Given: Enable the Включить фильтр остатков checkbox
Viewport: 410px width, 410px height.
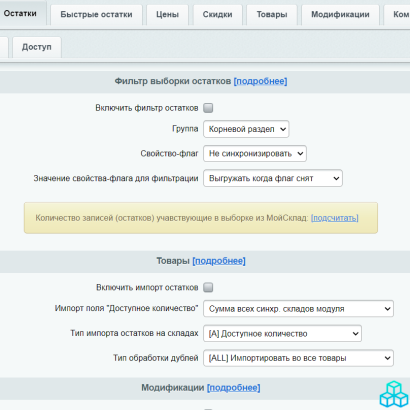Looking at the screenshot, I should pyautogui.click(x=208, y=108).
